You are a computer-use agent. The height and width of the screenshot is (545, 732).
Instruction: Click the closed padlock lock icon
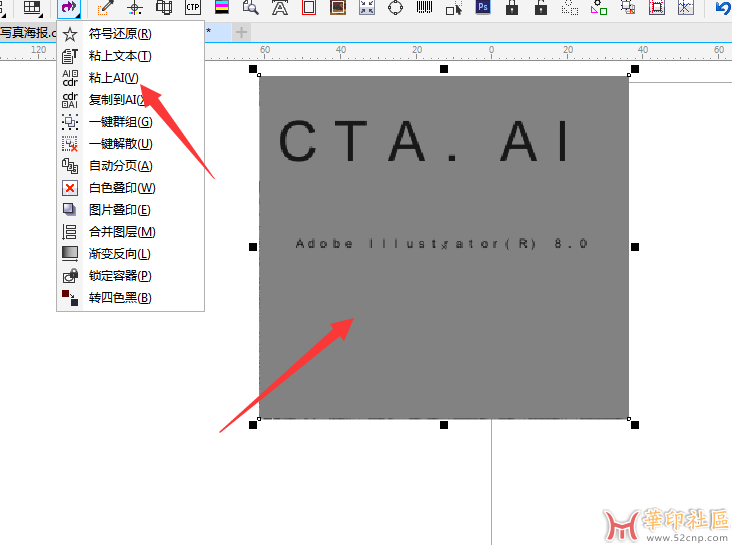click(512, 7)
